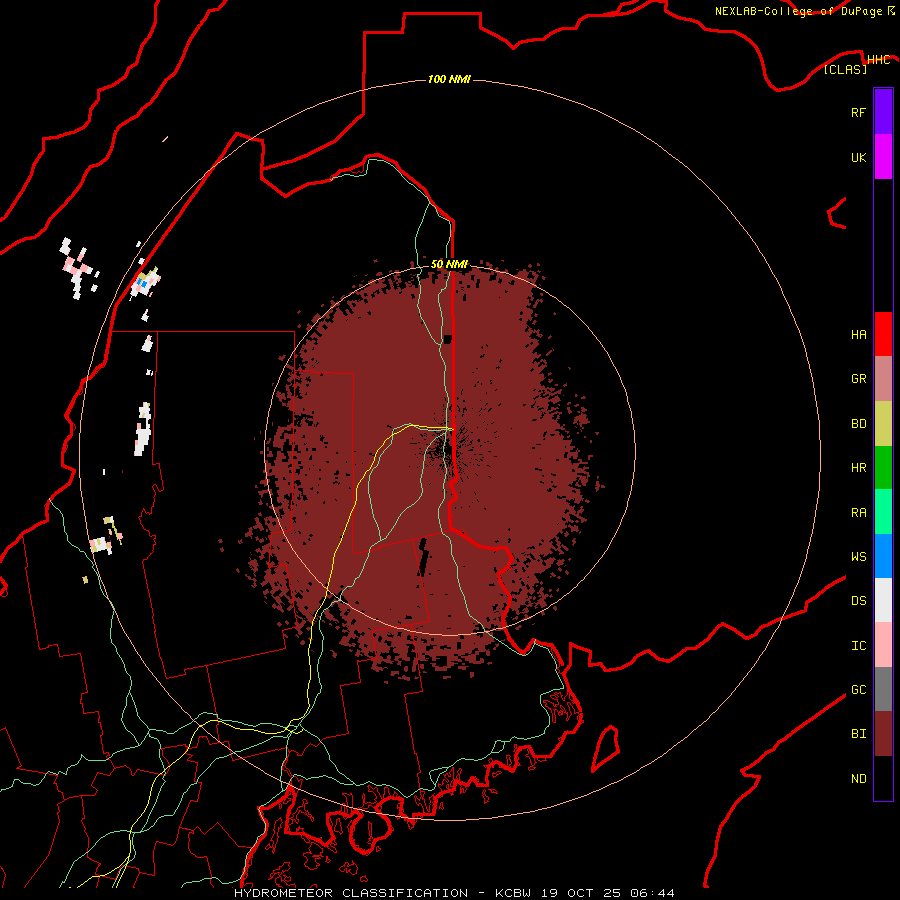The image size is (900, 900).
Task: Click the HA red legend swatch
Action: [x=883, y=334]
